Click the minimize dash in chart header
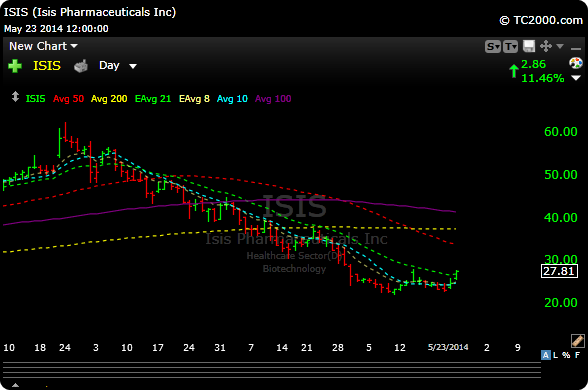The height and width of the screenshot is (390, 588). (576, 48)
